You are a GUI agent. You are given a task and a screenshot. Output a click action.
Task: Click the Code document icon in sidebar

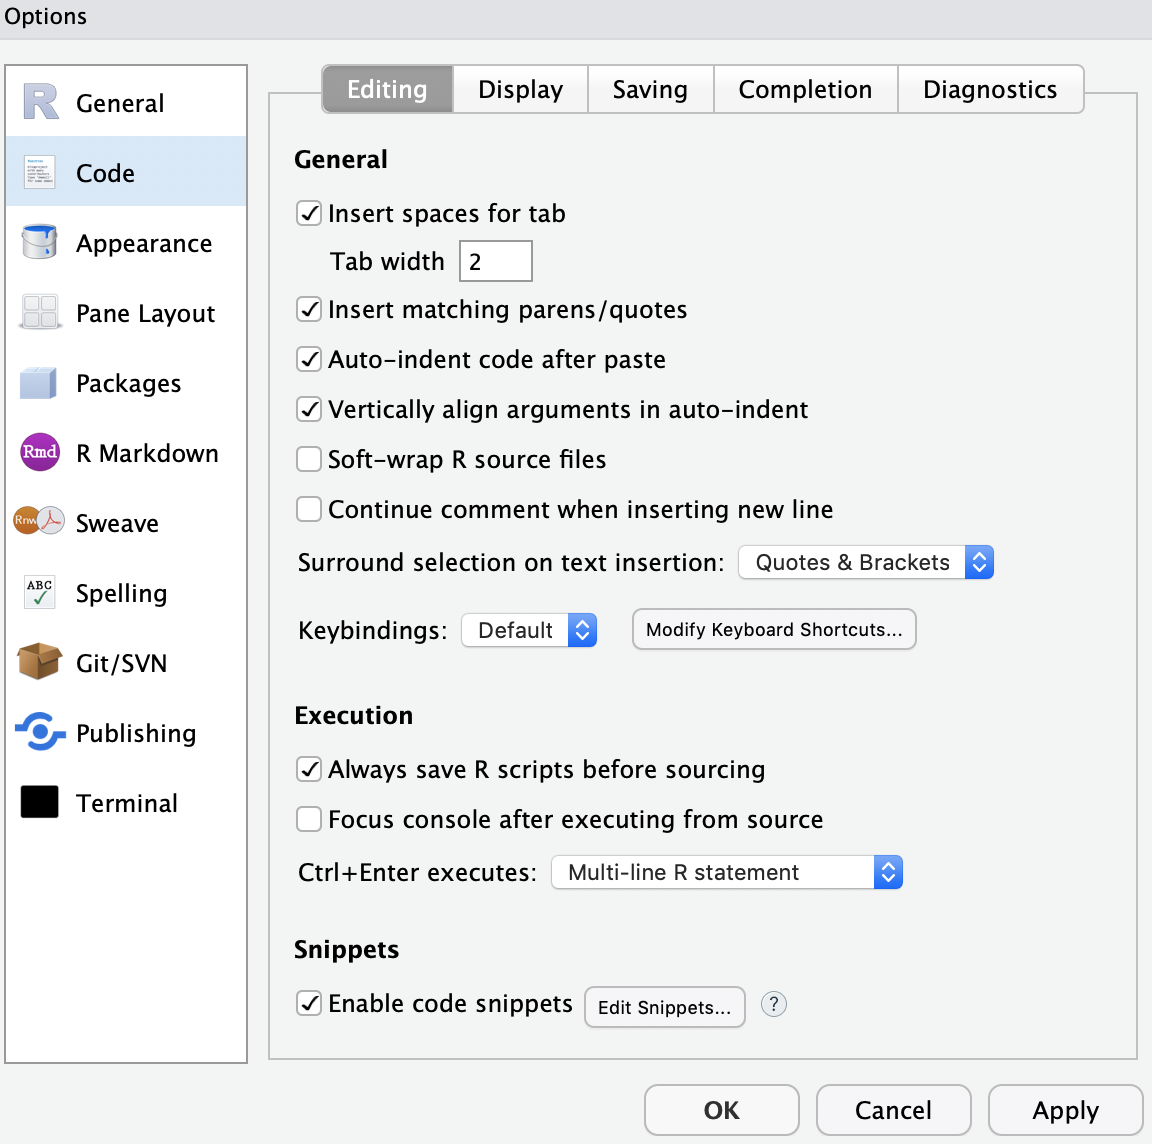tap(40, 172)
